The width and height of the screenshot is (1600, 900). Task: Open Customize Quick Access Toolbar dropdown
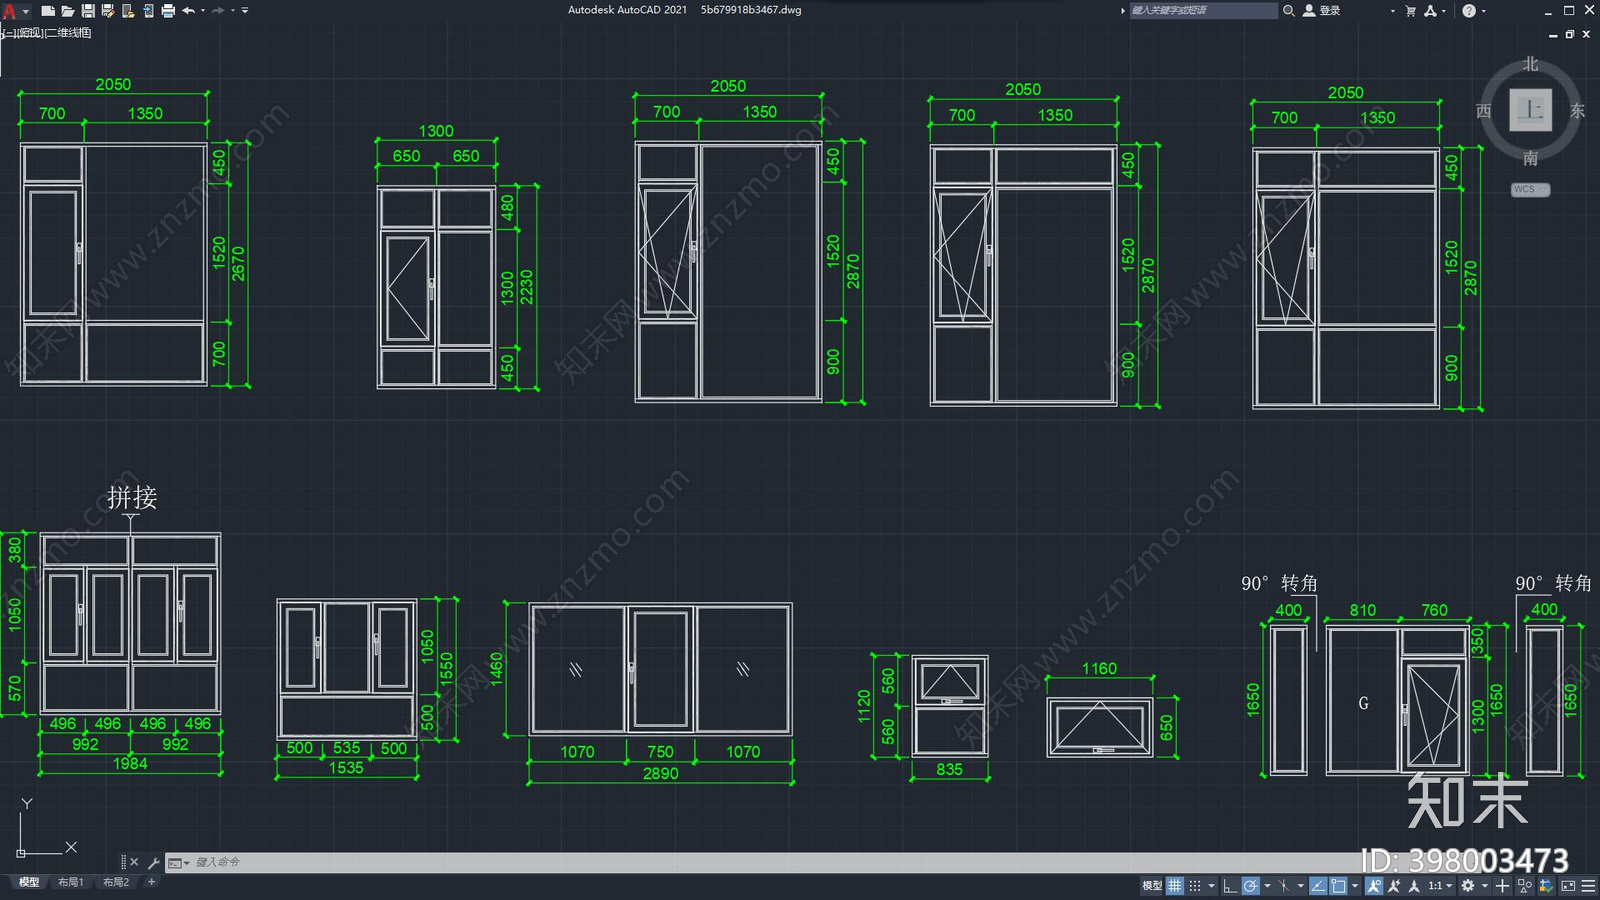click(245, 11)
